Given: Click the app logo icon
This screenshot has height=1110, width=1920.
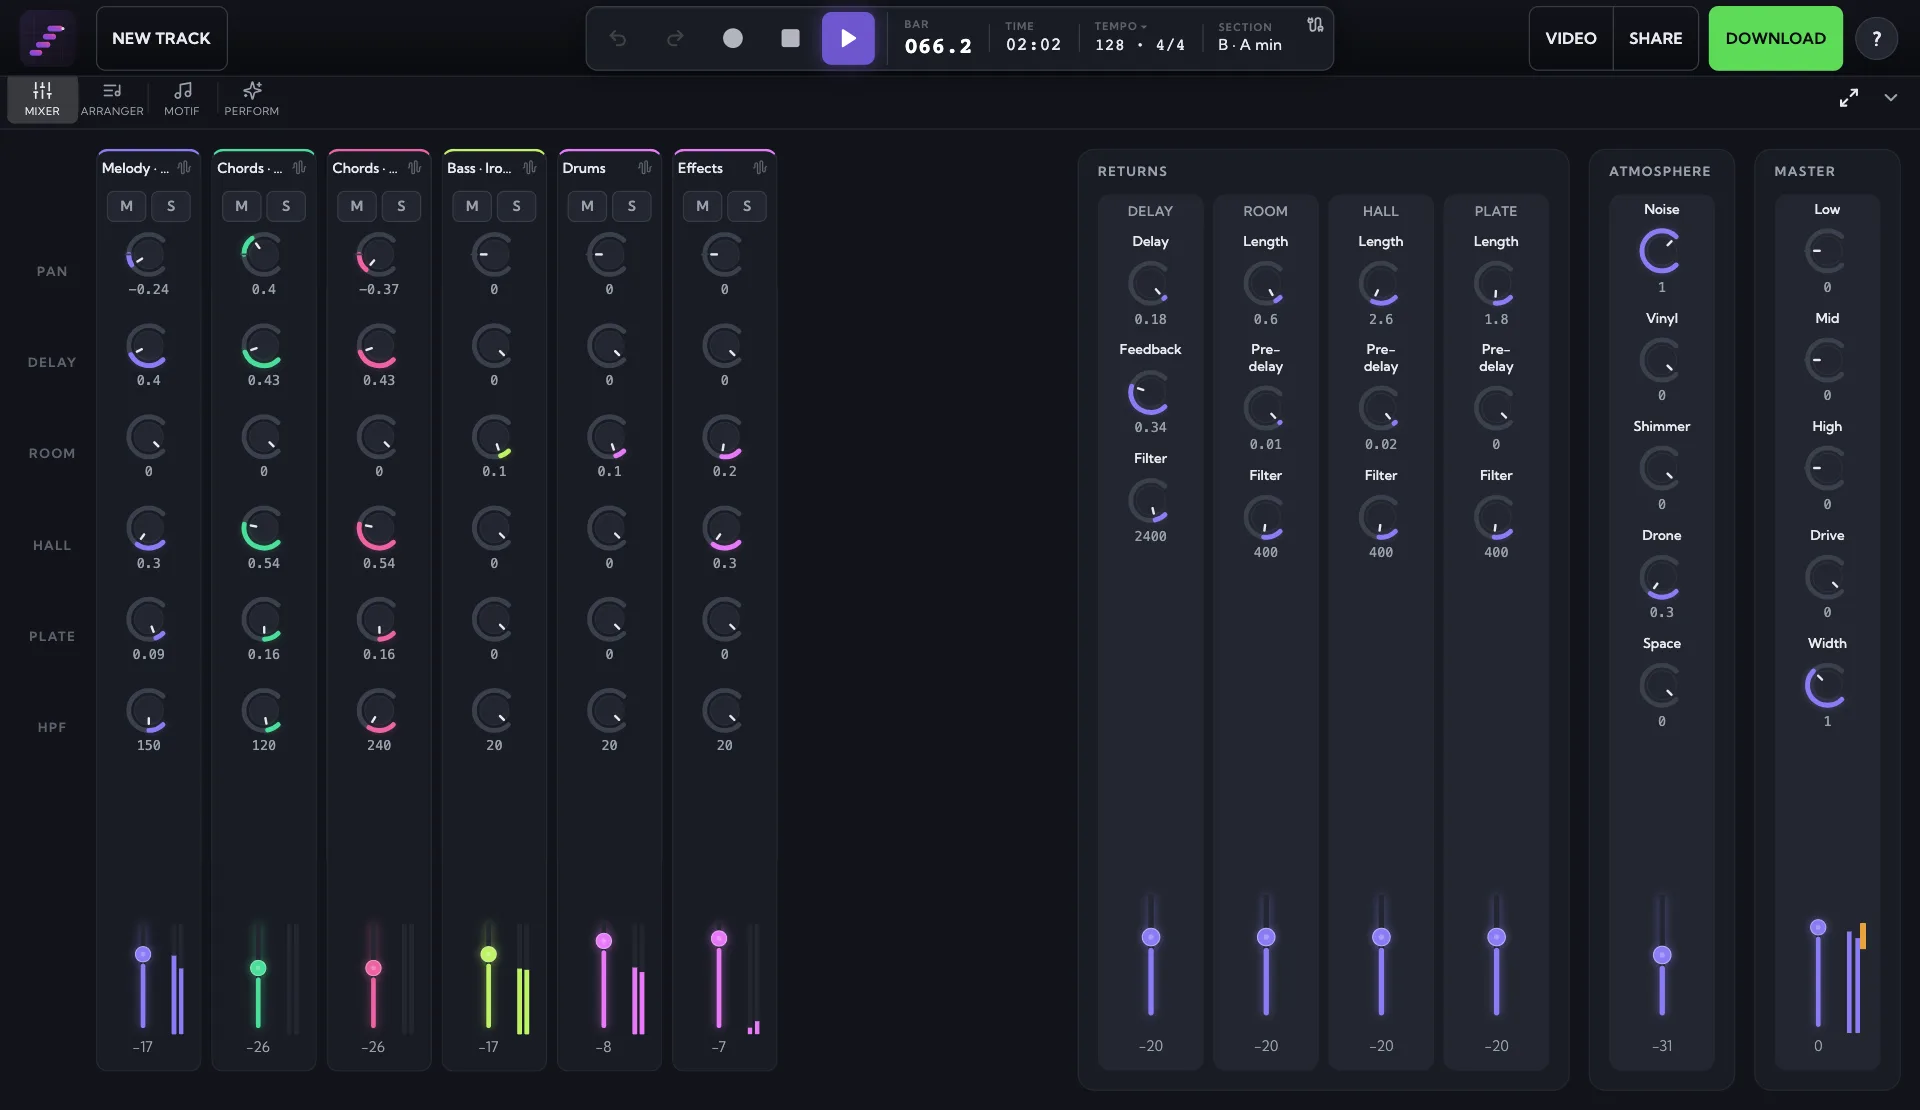Looking at the screenshot, I should click(x=47, y=38).
